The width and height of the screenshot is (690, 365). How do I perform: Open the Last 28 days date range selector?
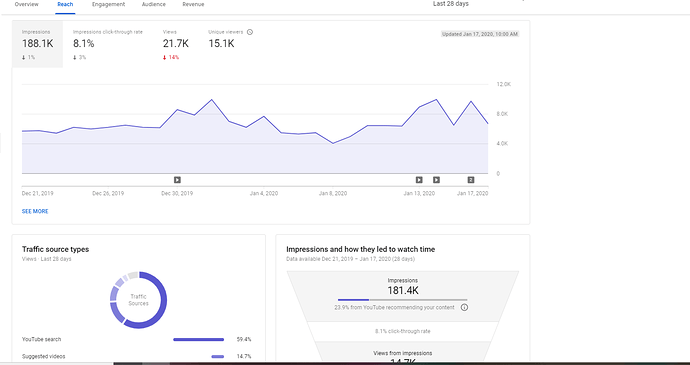[x=451, y=4]
